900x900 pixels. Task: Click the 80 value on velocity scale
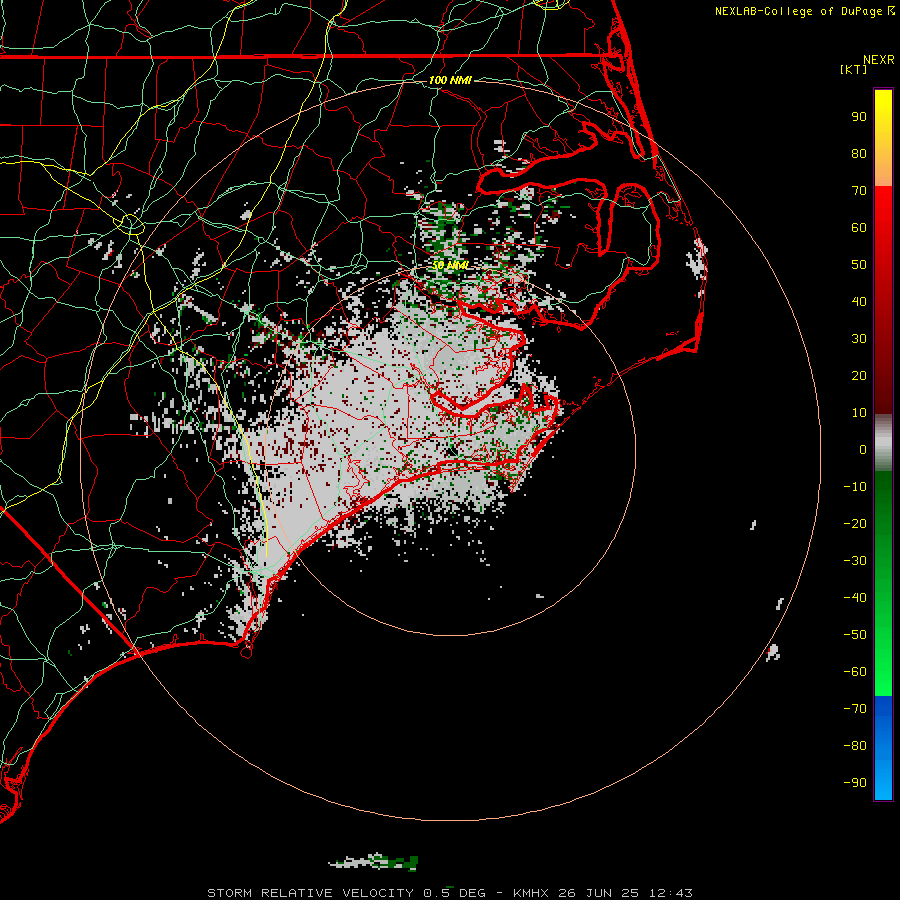859,154
